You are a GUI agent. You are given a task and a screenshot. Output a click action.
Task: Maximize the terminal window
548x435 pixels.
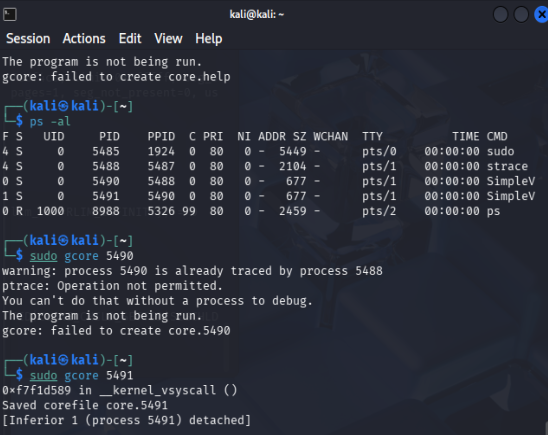tap(521, 15)
